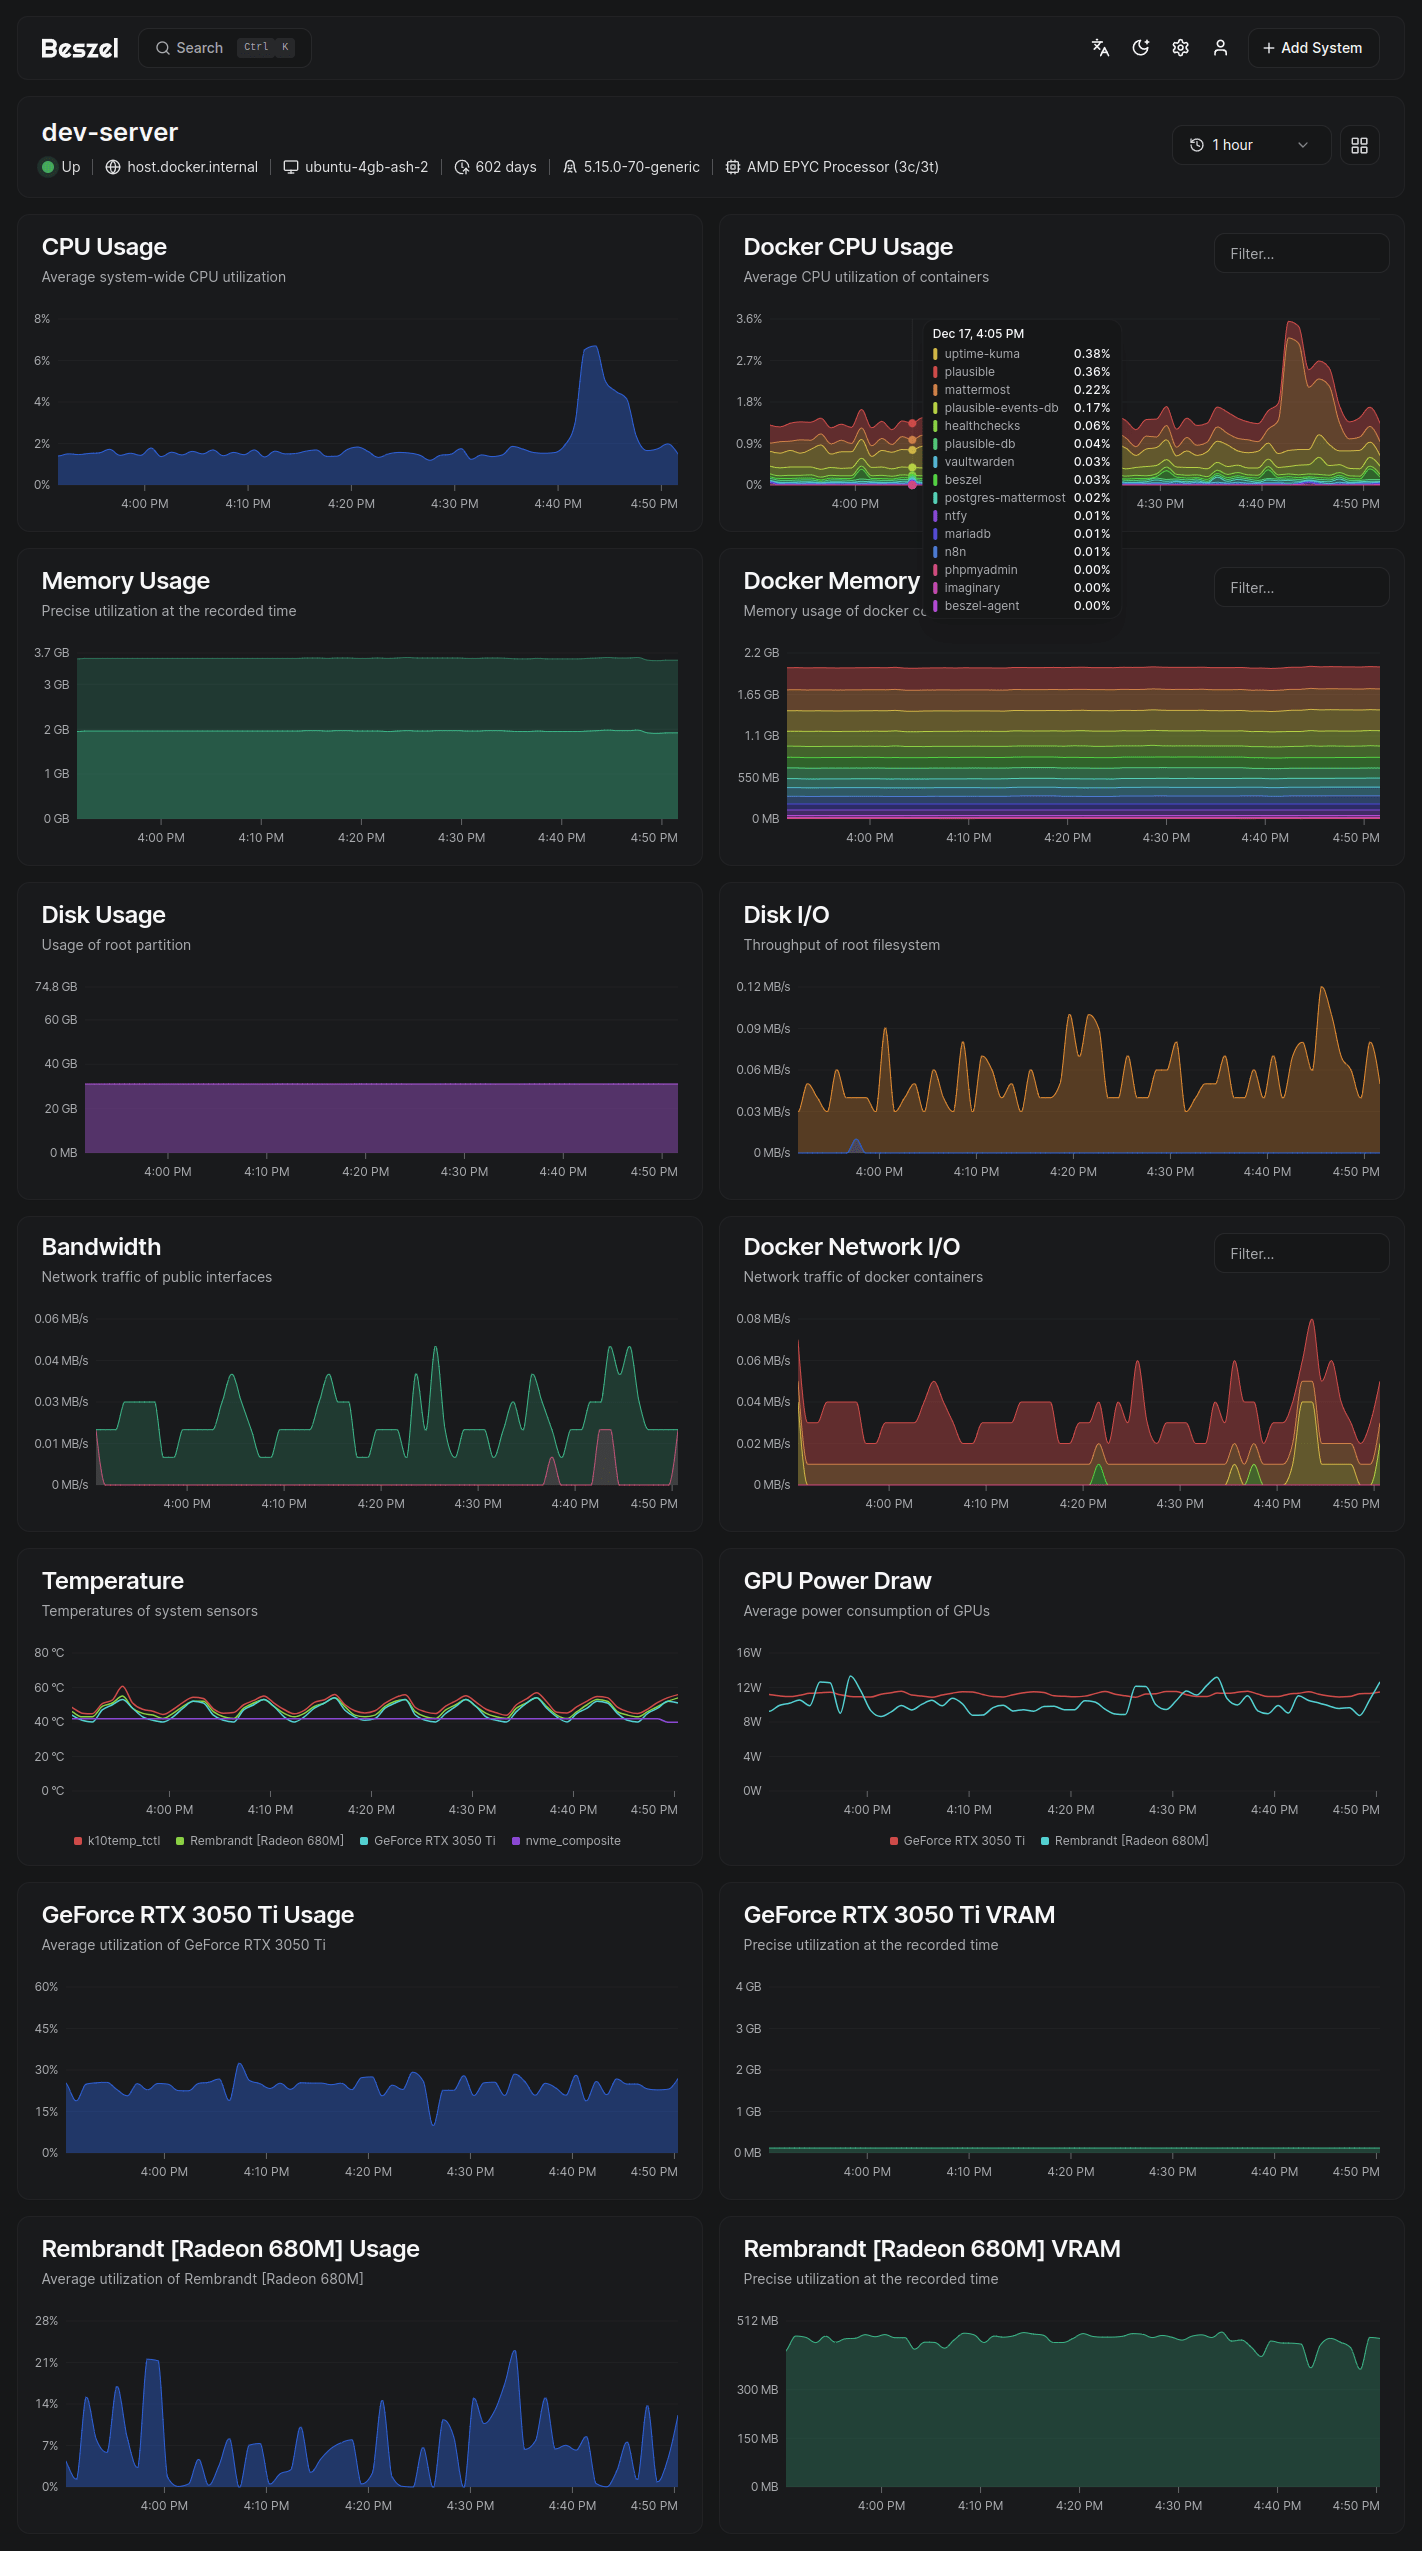This screenshot has width=1422, height=2551.
Task: Open settings gear icon
Action: [1180, 48]
